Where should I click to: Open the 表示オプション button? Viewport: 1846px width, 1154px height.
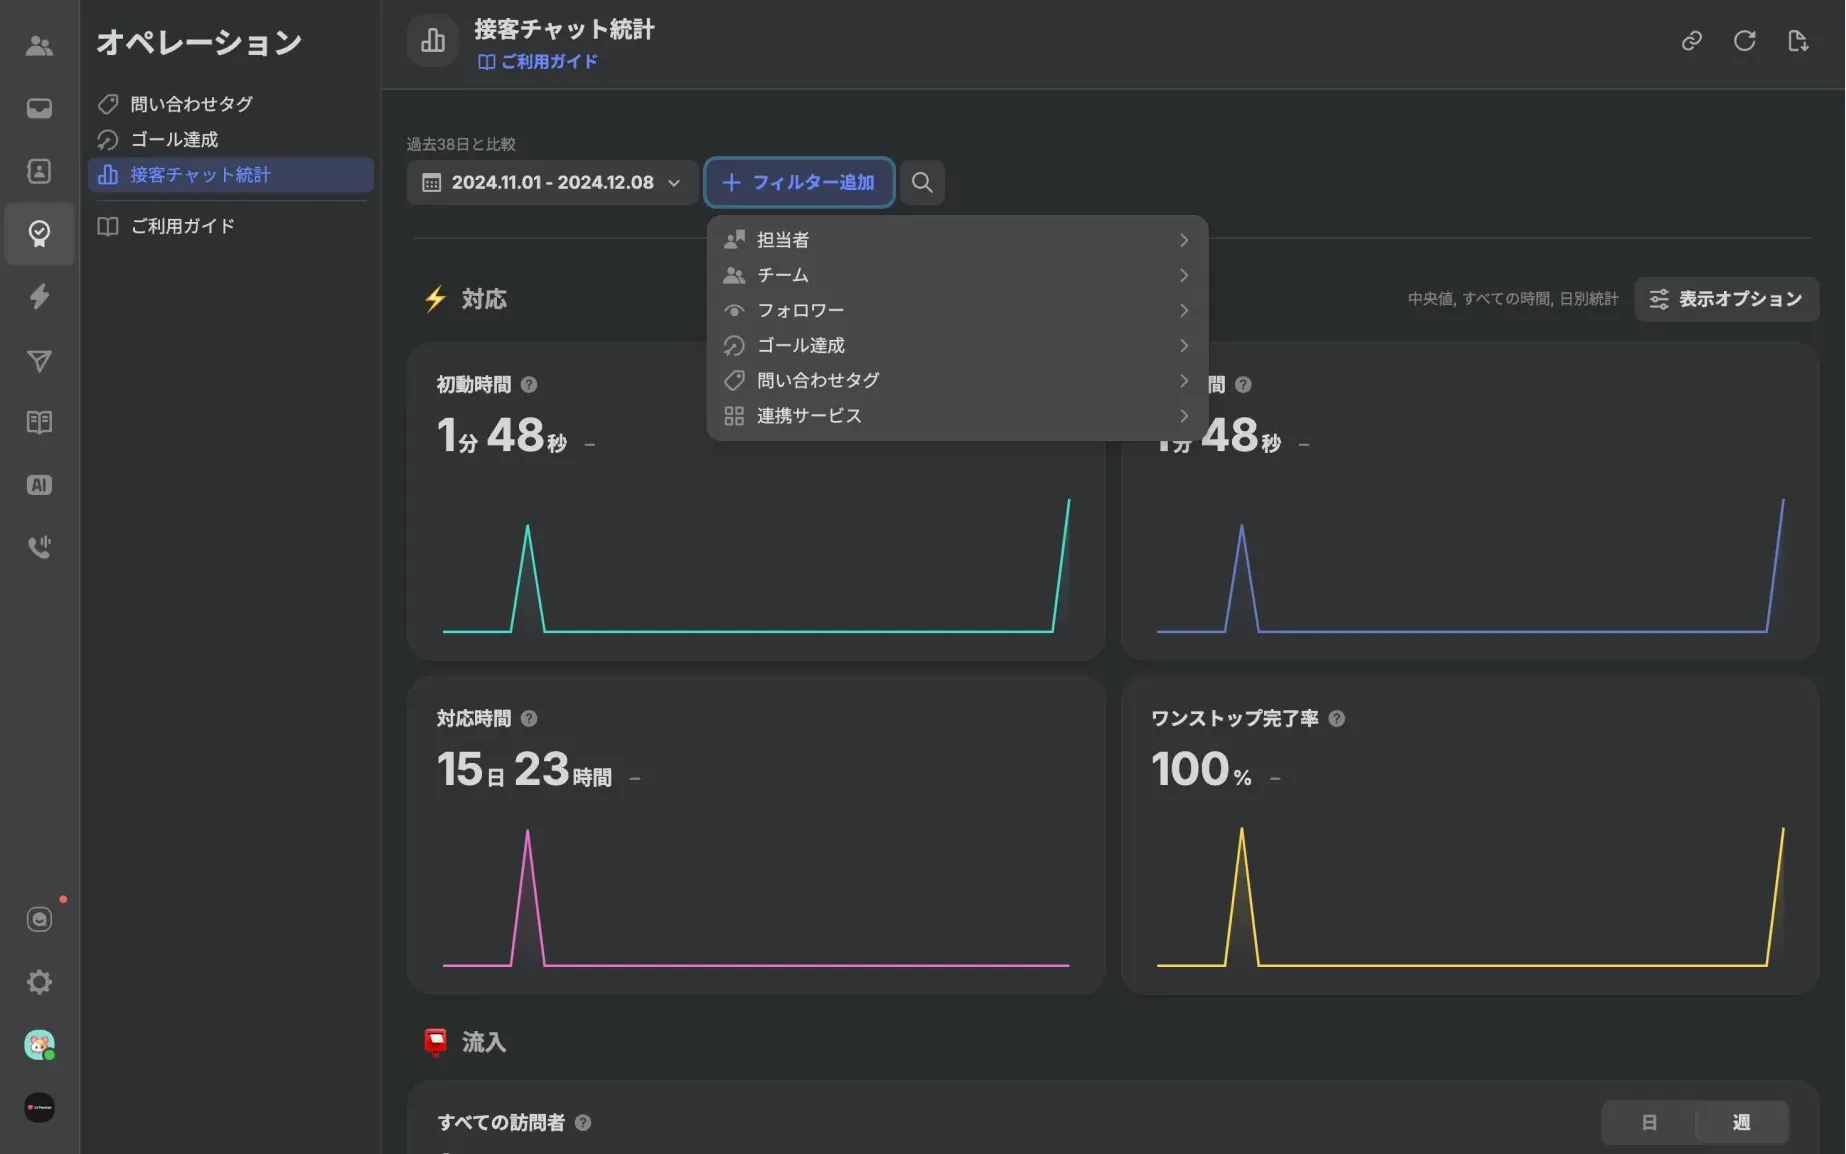1726,299
